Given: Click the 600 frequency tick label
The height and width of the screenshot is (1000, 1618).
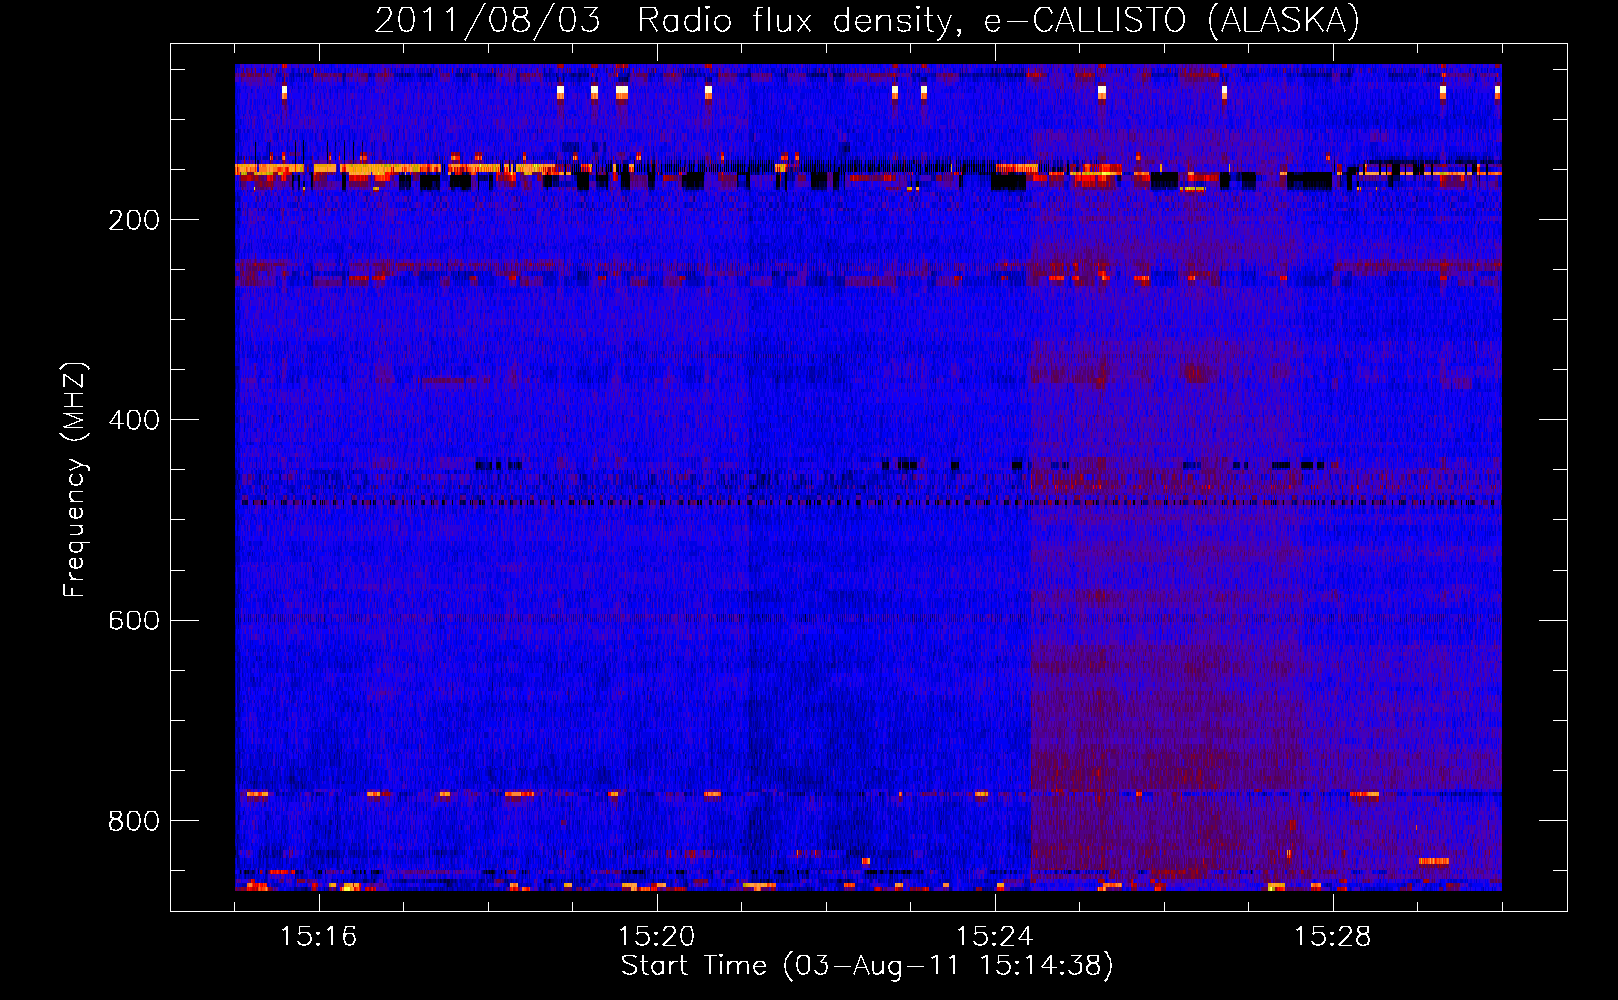Looking at the screenshot, I should (134, 620).
